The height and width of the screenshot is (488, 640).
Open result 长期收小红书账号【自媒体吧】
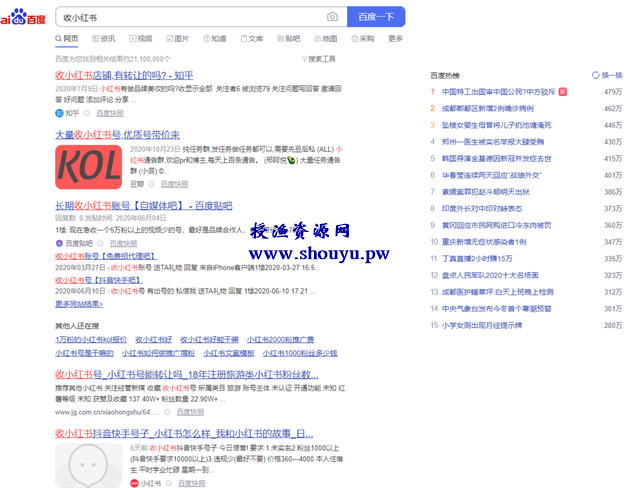144,206
